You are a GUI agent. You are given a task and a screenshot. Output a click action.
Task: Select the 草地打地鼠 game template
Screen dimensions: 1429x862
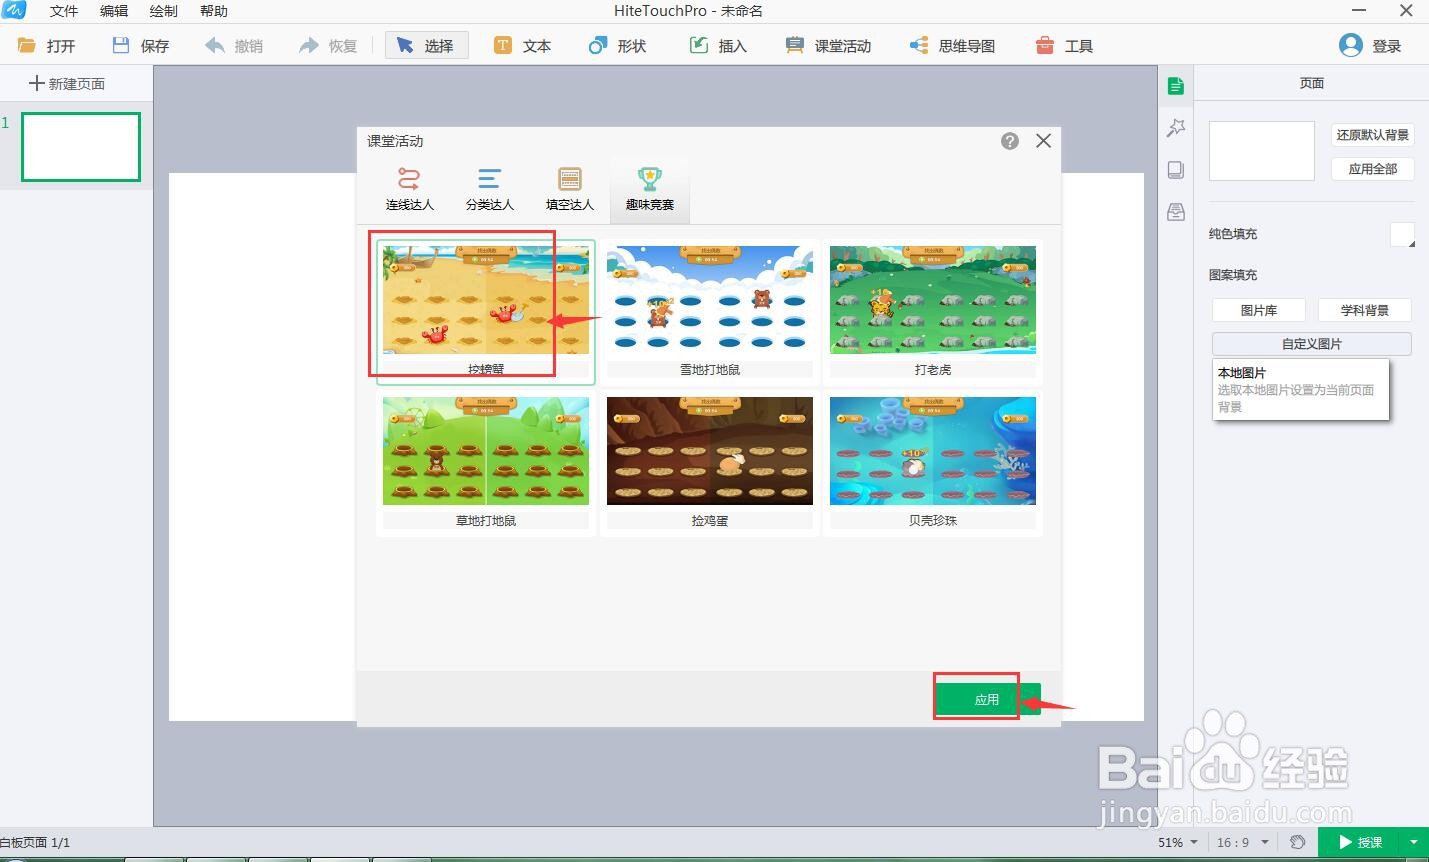(486, 464)
